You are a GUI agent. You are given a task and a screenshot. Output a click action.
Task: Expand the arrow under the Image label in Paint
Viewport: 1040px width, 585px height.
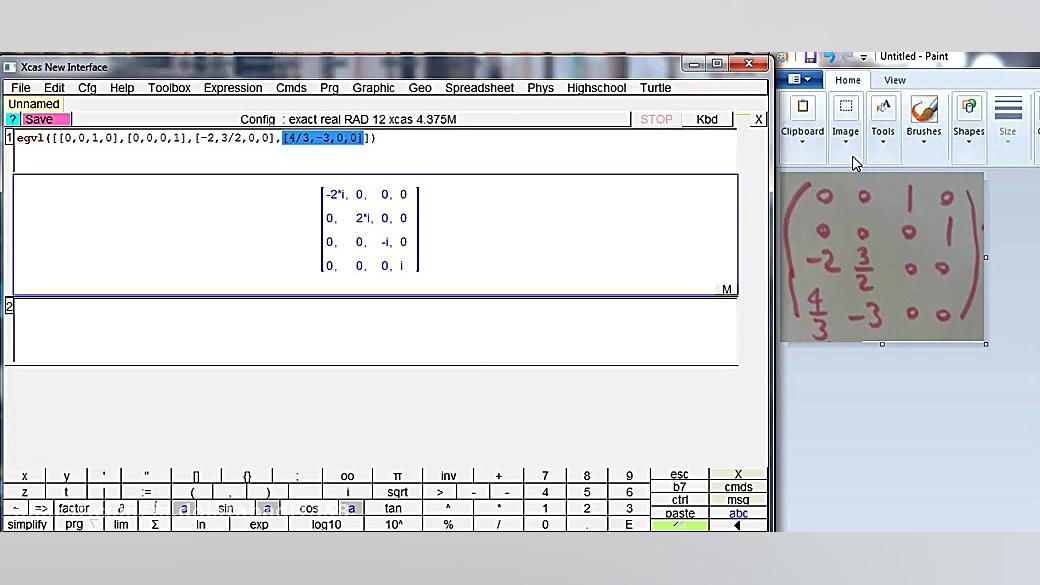[x=846, y=142]
